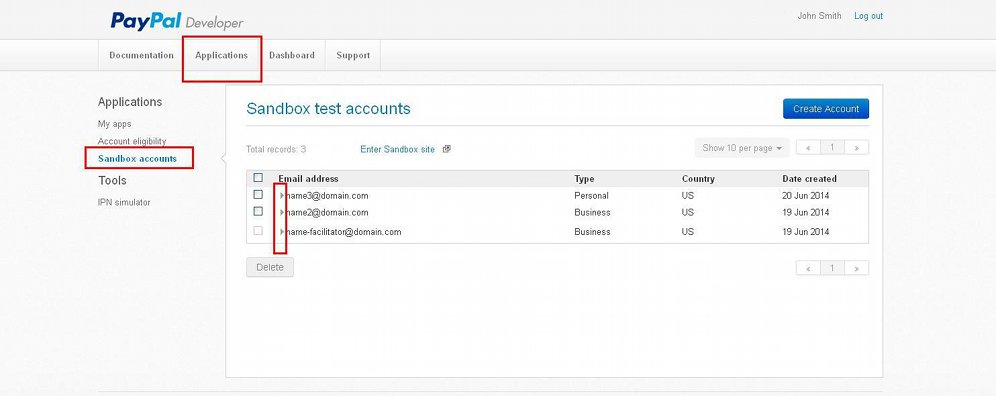
Task: Sort by the Country column header
Action: point(698,179)
